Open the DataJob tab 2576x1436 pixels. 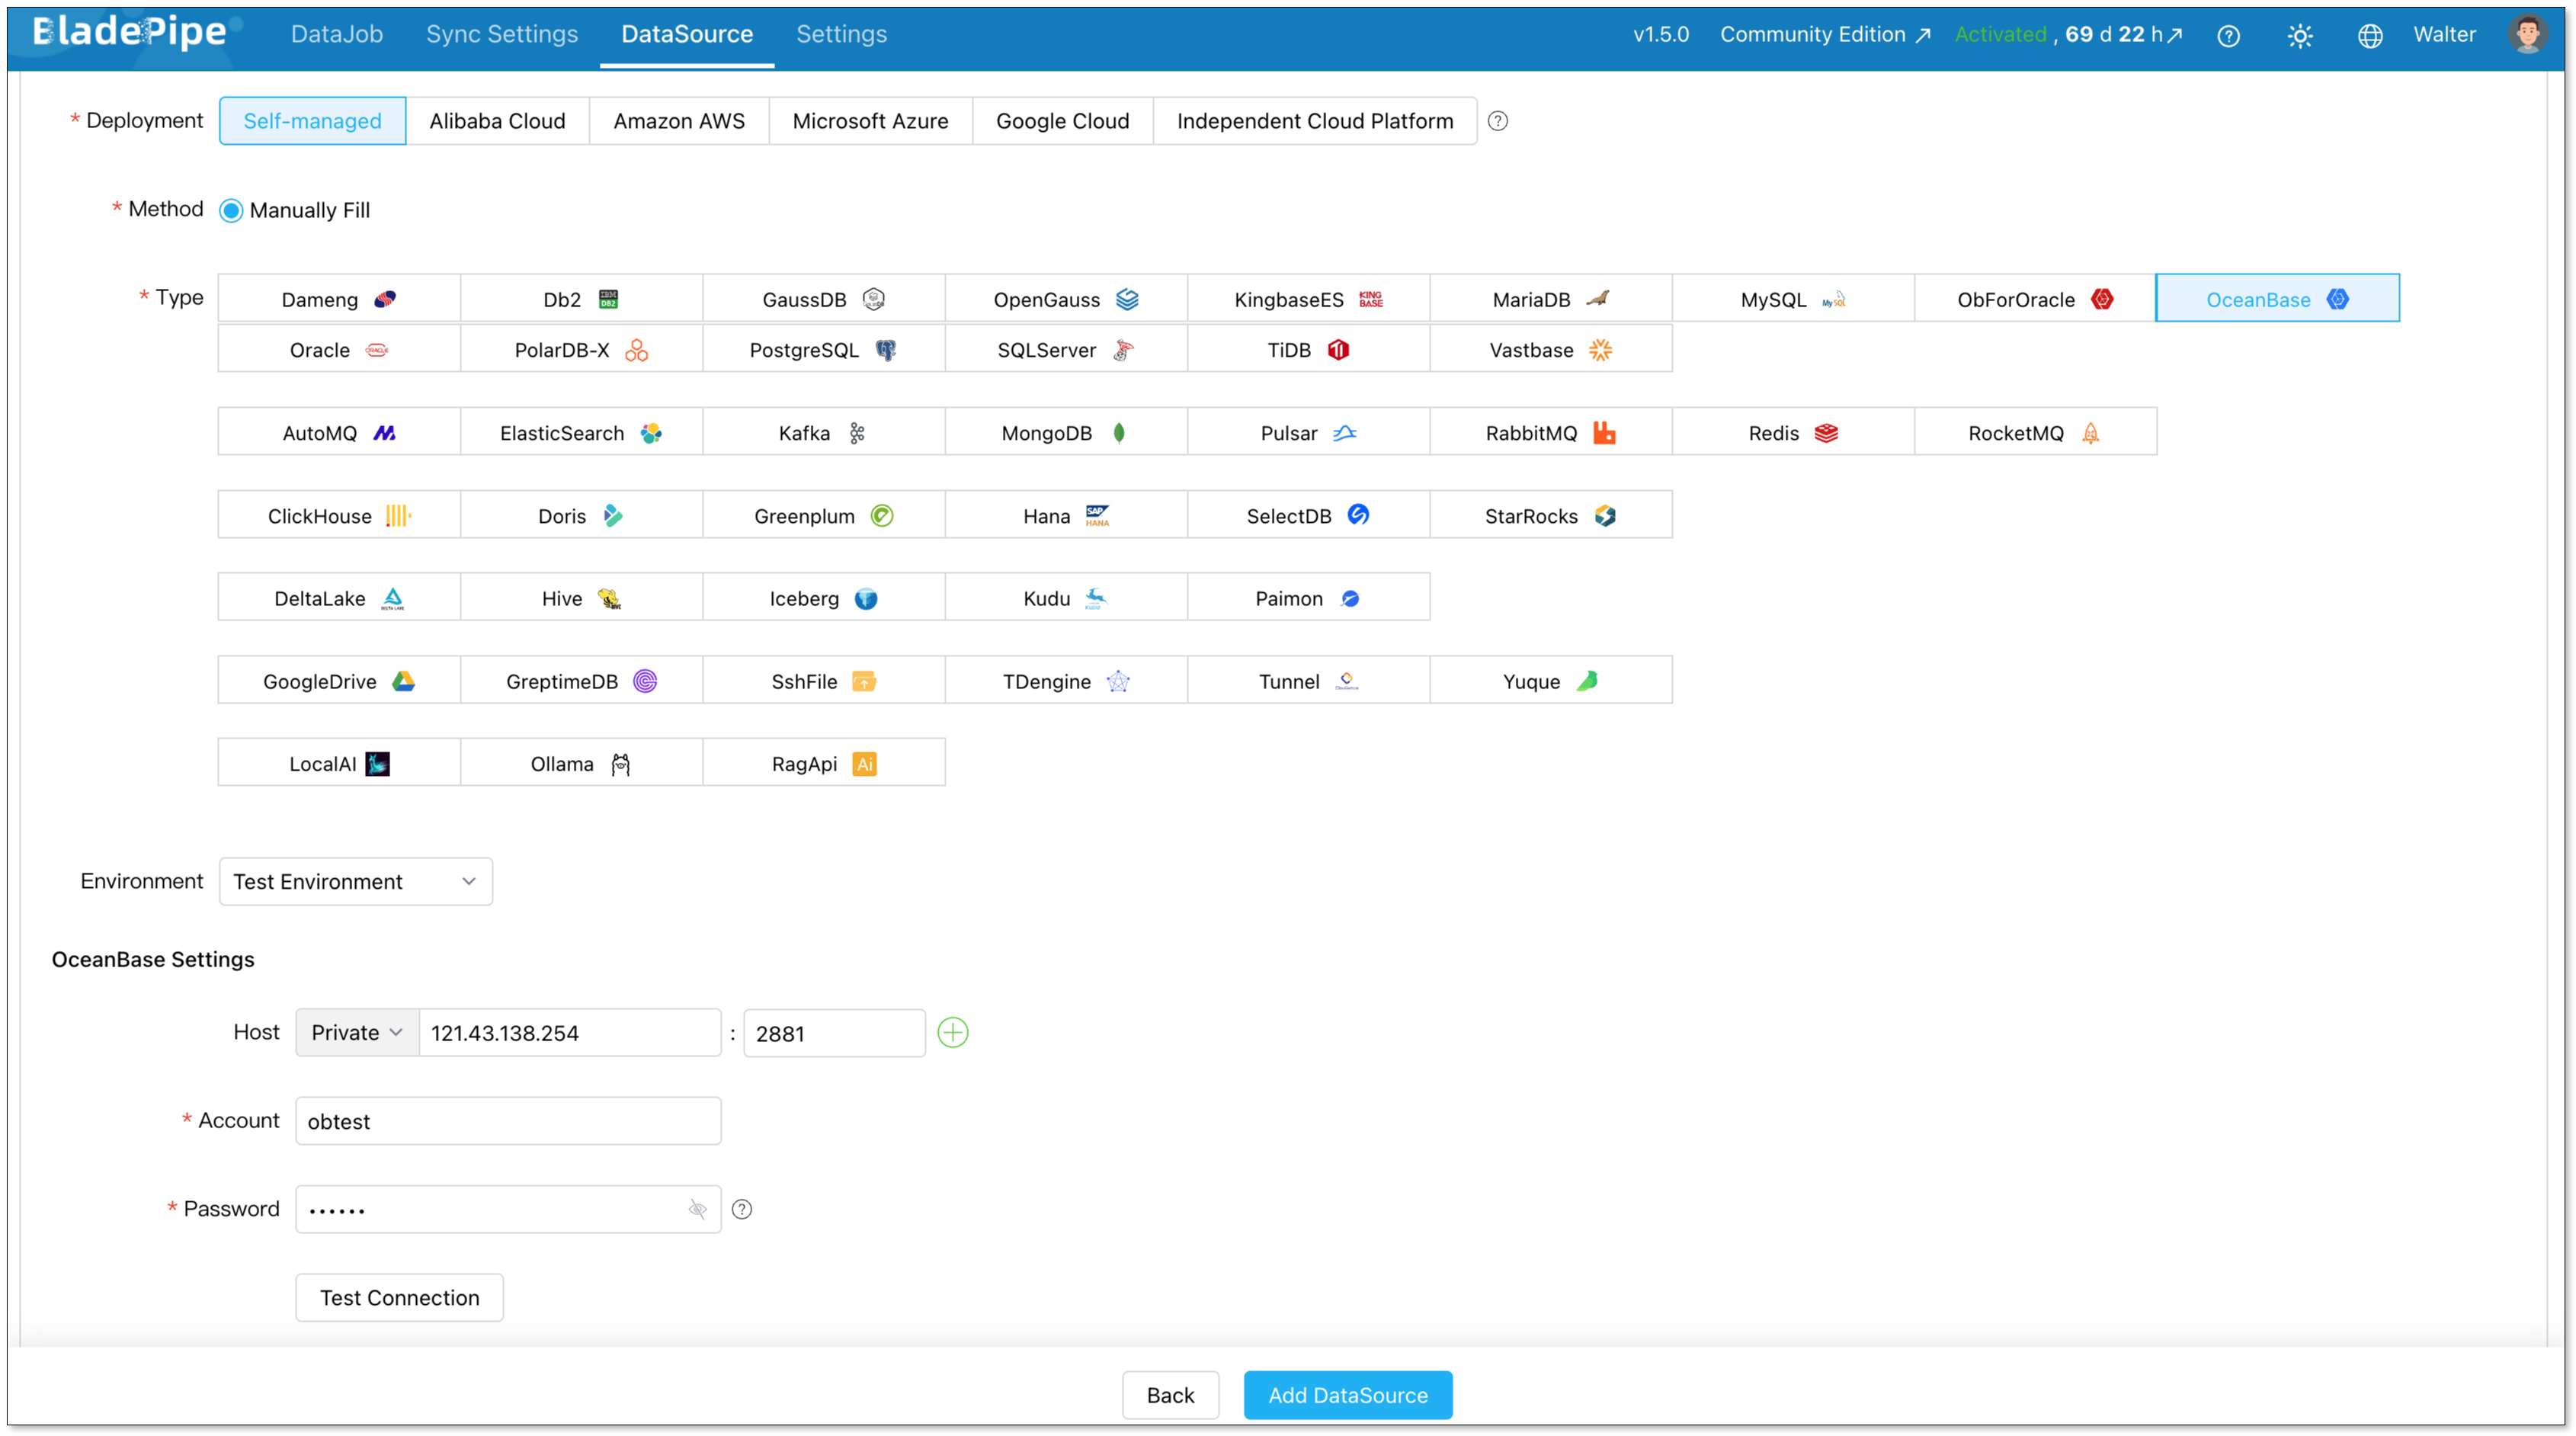(337, 34)
